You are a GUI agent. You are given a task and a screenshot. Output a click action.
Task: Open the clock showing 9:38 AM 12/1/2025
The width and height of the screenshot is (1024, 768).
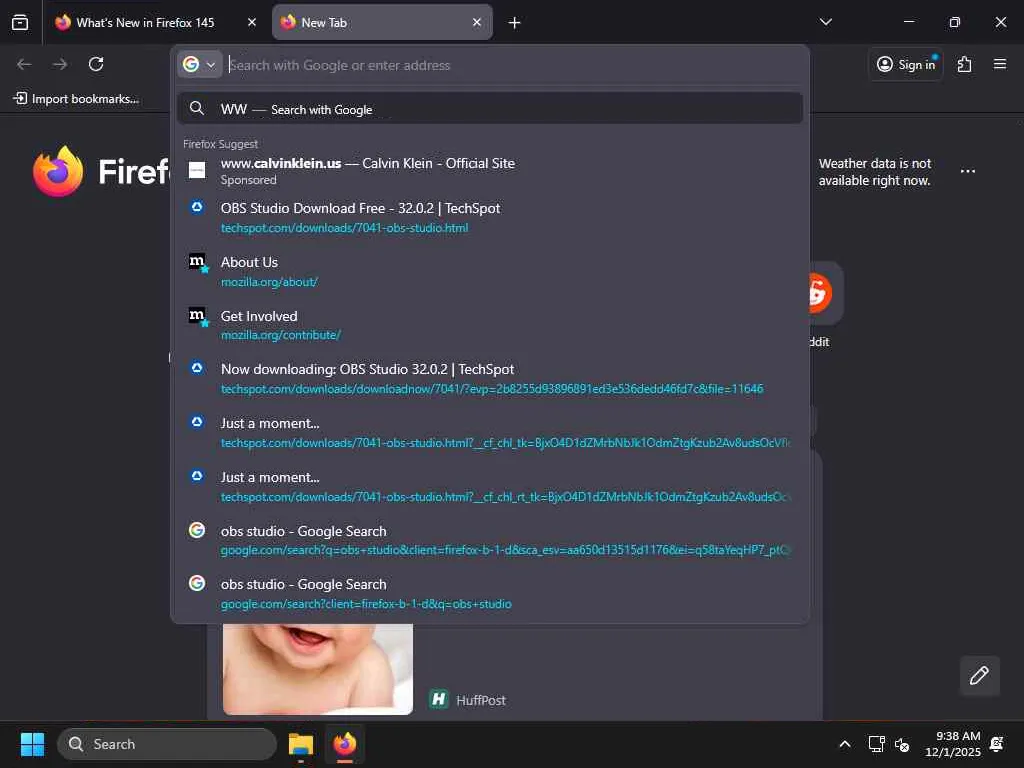[953, 744]
